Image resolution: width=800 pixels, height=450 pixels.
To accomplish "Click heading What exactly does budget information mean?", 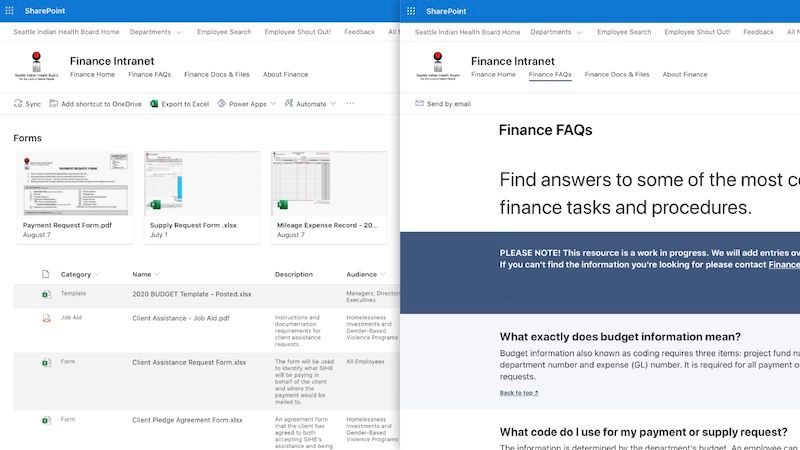I will (x=620, y=337).
